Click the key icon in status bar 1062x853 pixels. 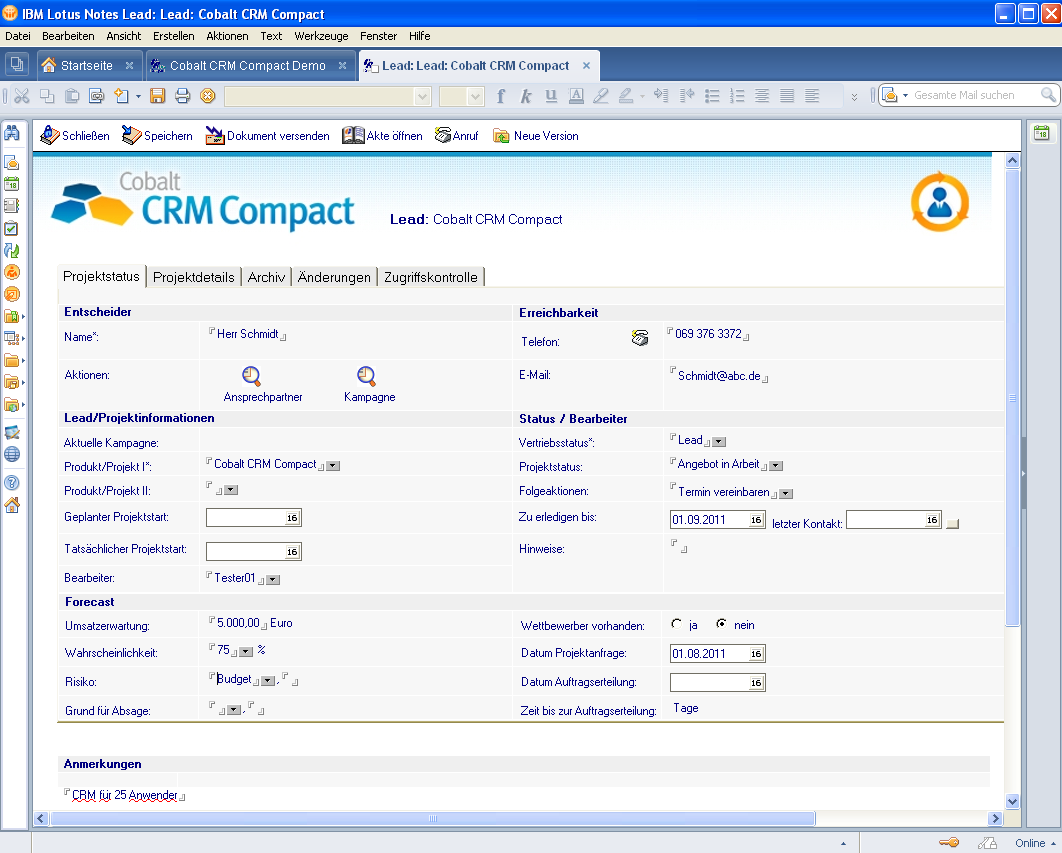click(949, 843)
